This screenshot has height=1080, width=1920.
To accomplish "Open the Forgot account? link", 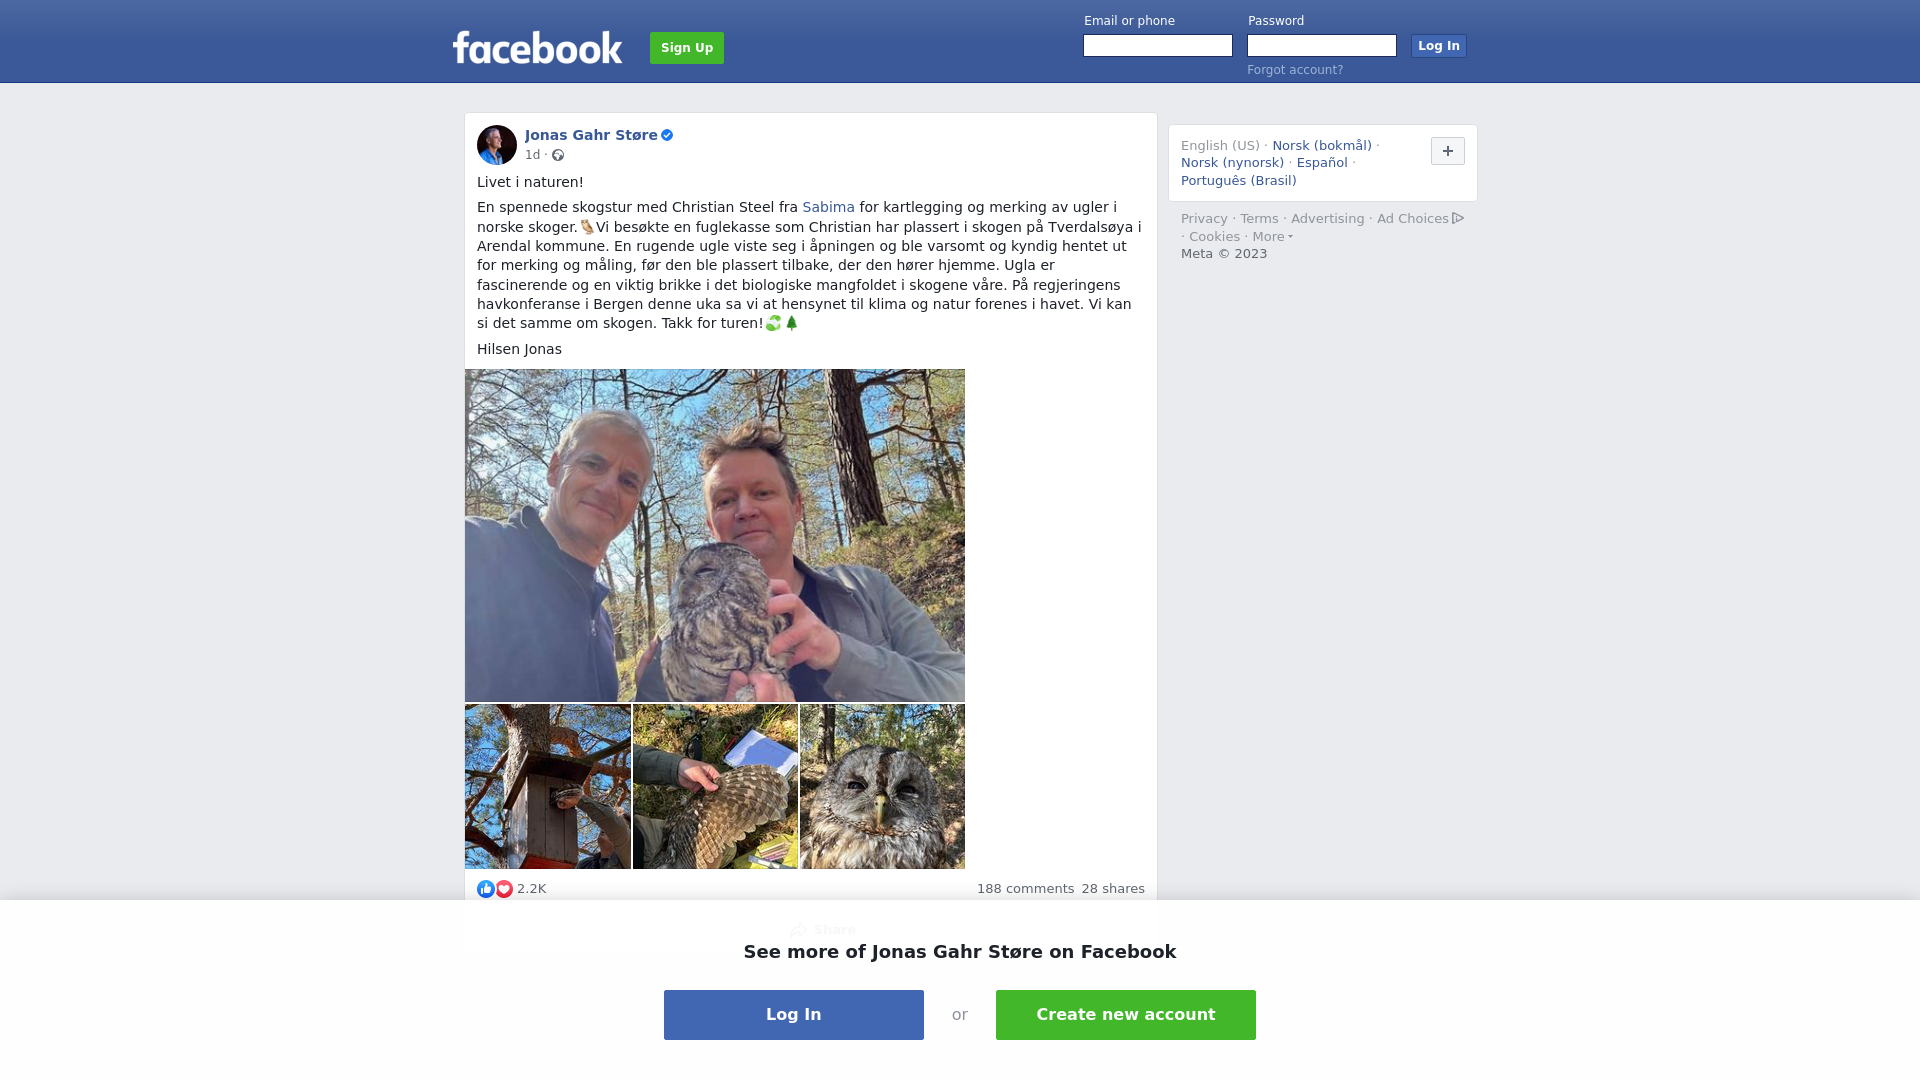I will coord(1295,70).
